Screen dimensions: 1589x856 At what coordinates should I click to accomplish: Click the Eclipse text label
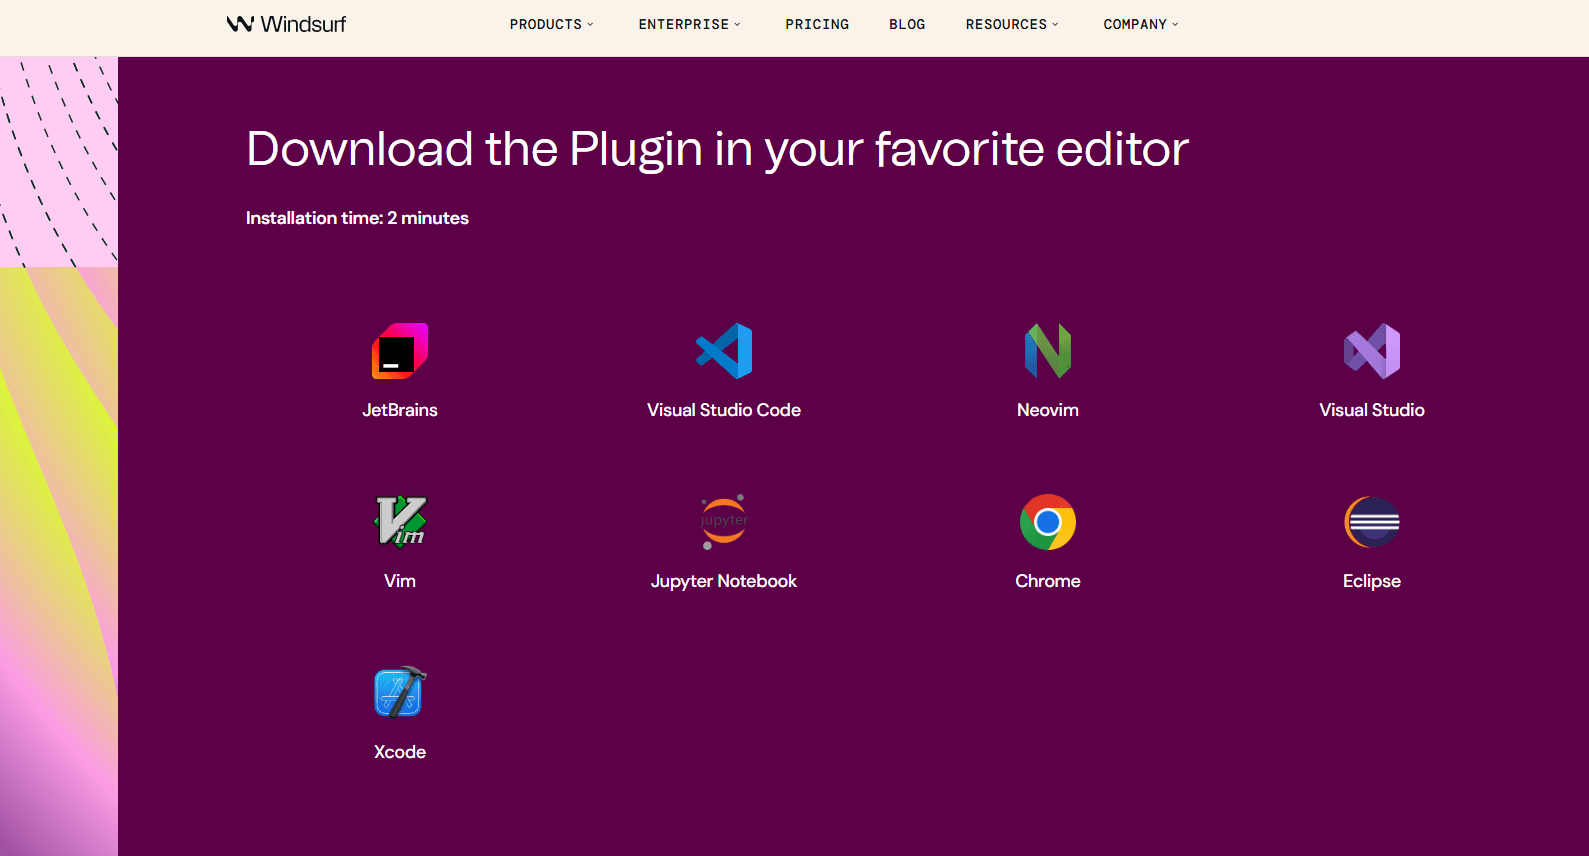click(x=1372, y=581)
